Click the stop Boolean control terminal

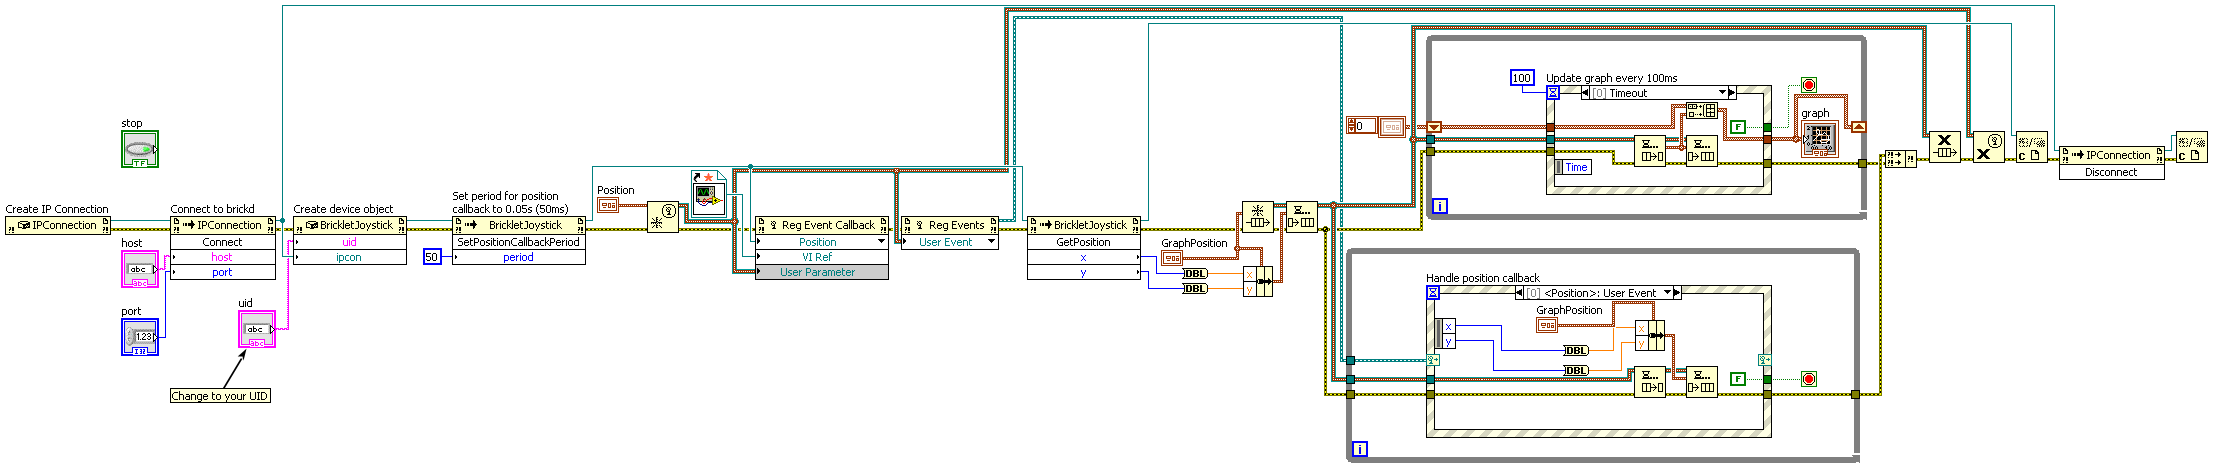140,149
